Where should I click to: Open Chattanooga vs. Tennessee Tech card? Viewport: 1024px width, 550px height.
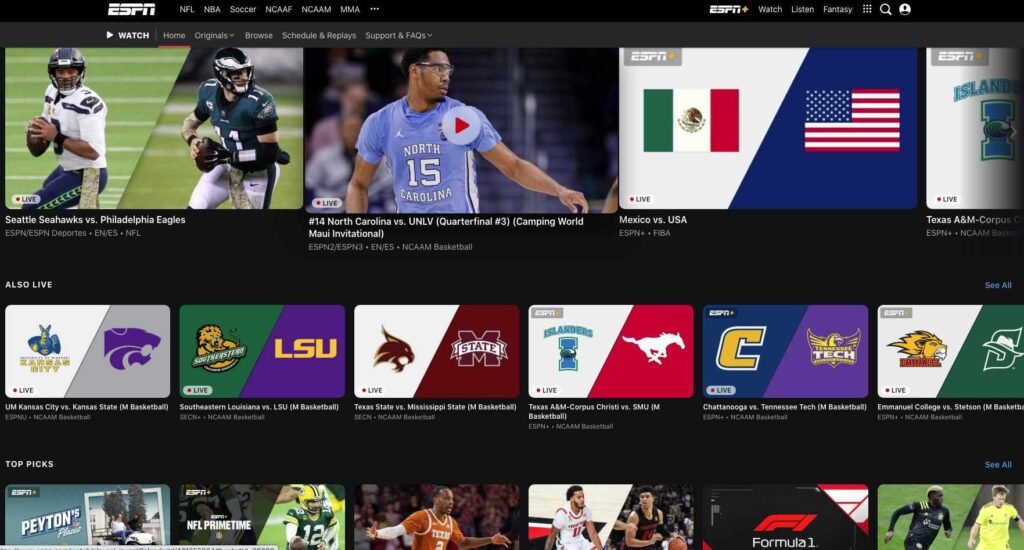pyautogui.click(x=785, y=351)
